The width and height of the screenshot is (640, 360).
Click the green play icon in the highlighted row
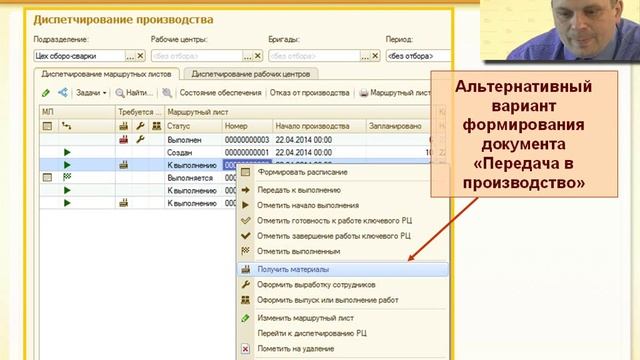pyautogui.click(x=67, y=165)
